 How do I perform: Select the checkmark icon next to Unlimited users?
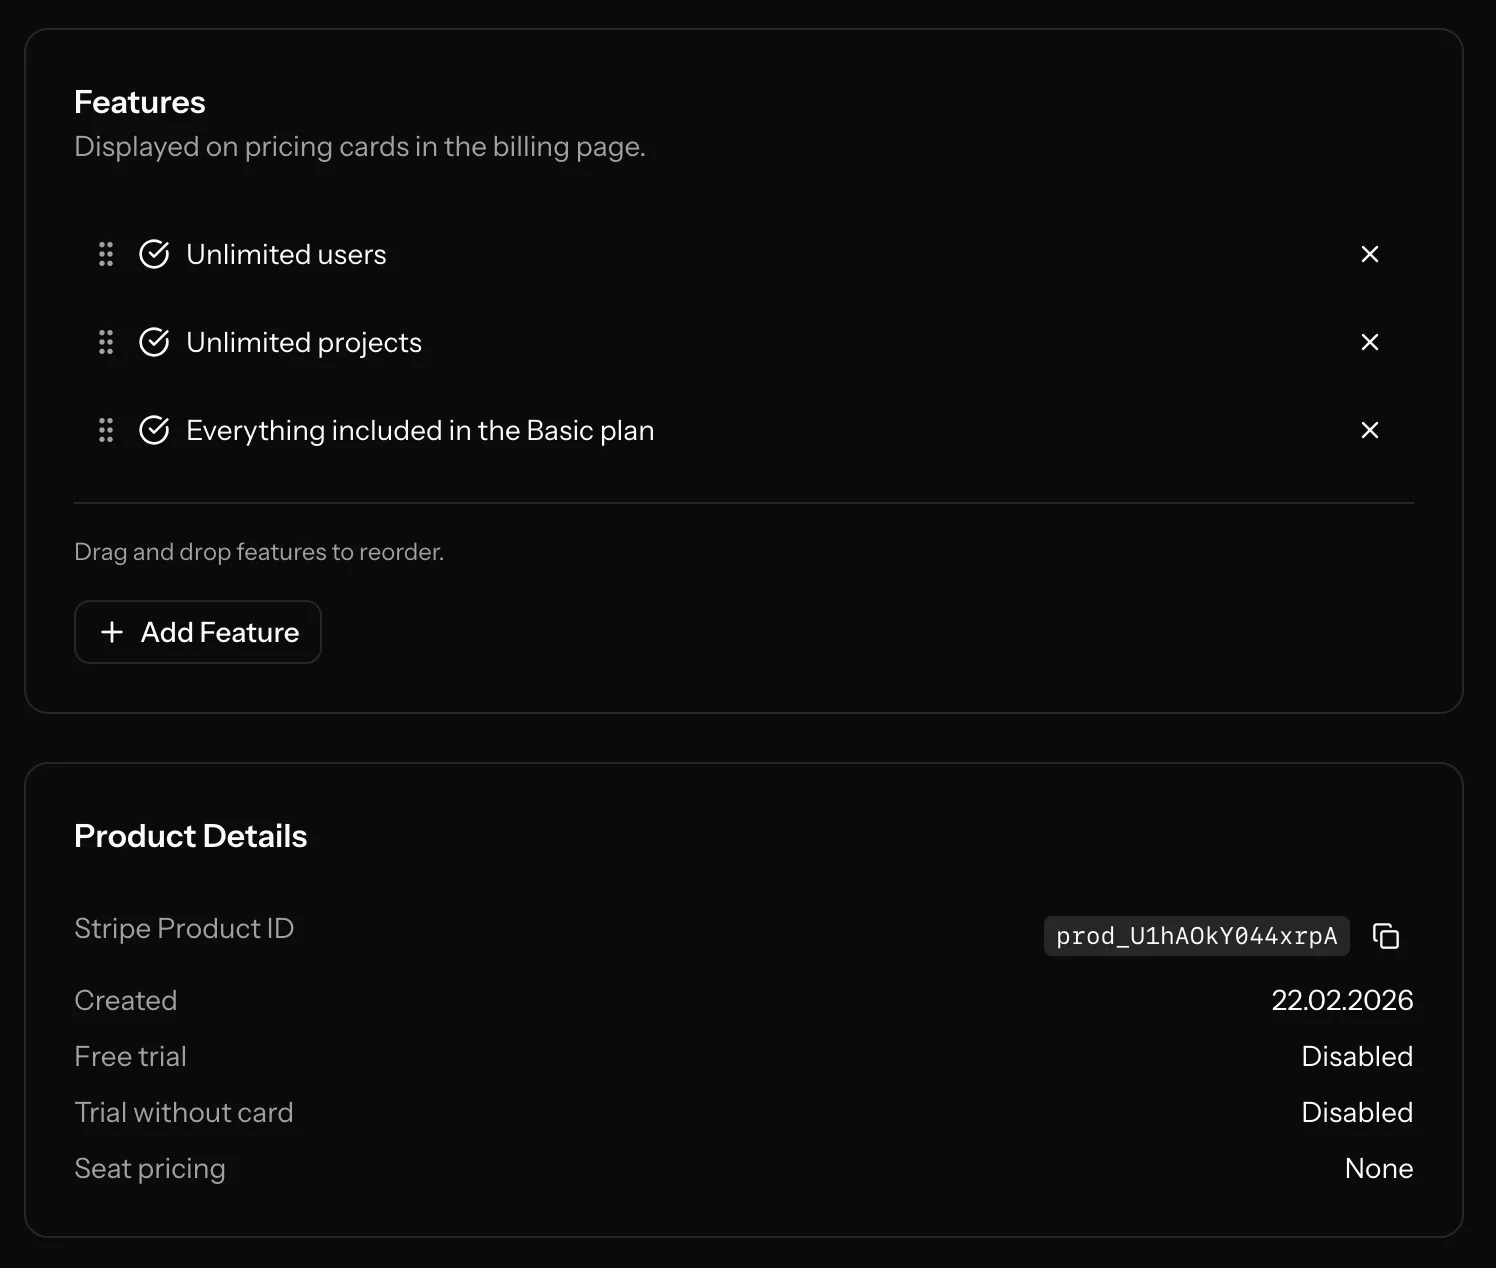[154, 254]
